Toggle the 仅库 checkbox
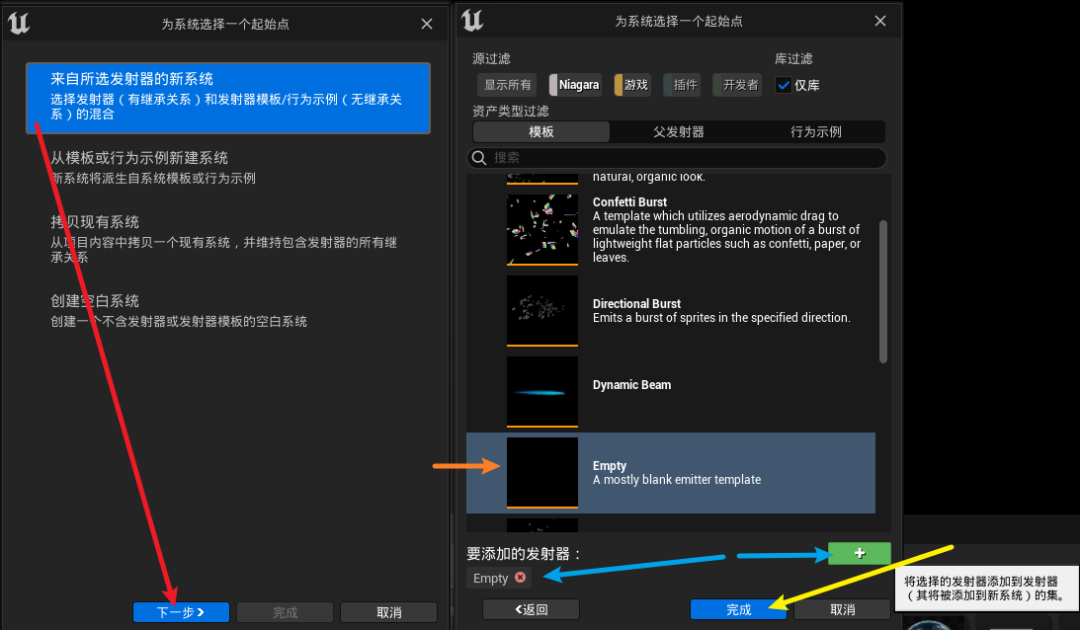 click(784, 85)
